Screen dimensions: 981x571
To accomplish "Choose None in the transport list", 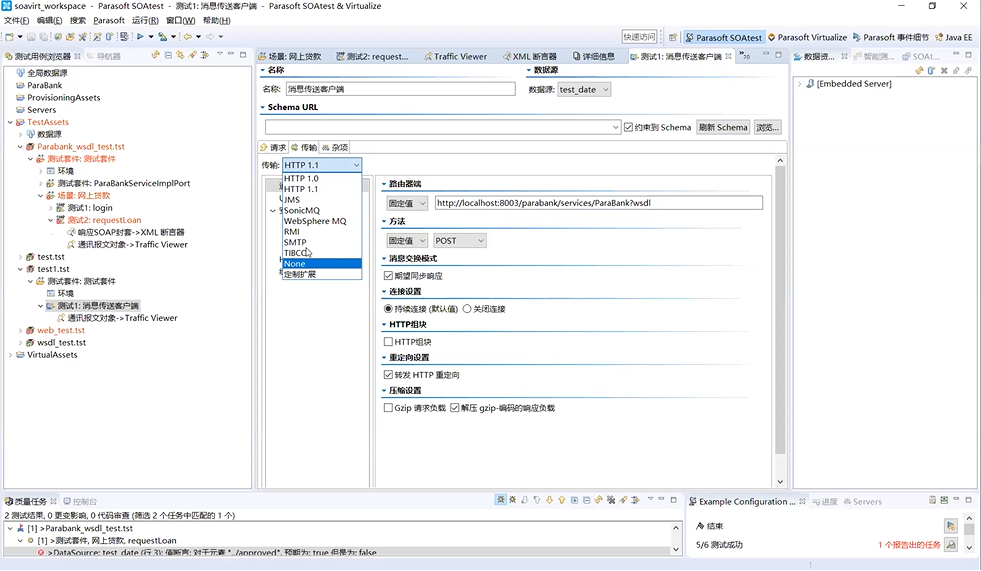I will pyautogui.click(x=322, y=264).
